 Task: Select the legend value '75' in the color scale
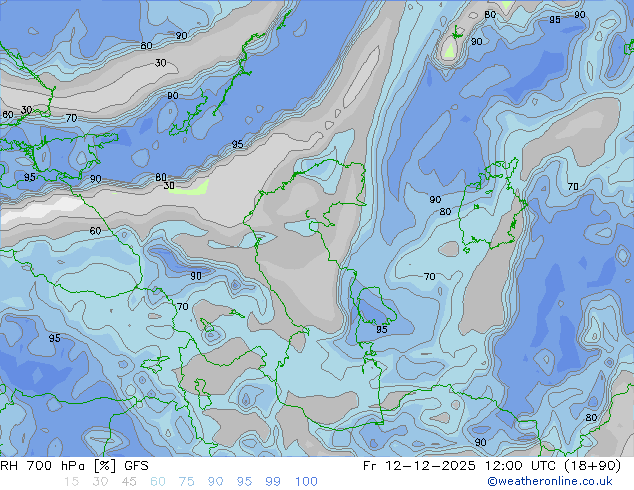[186, 482]
